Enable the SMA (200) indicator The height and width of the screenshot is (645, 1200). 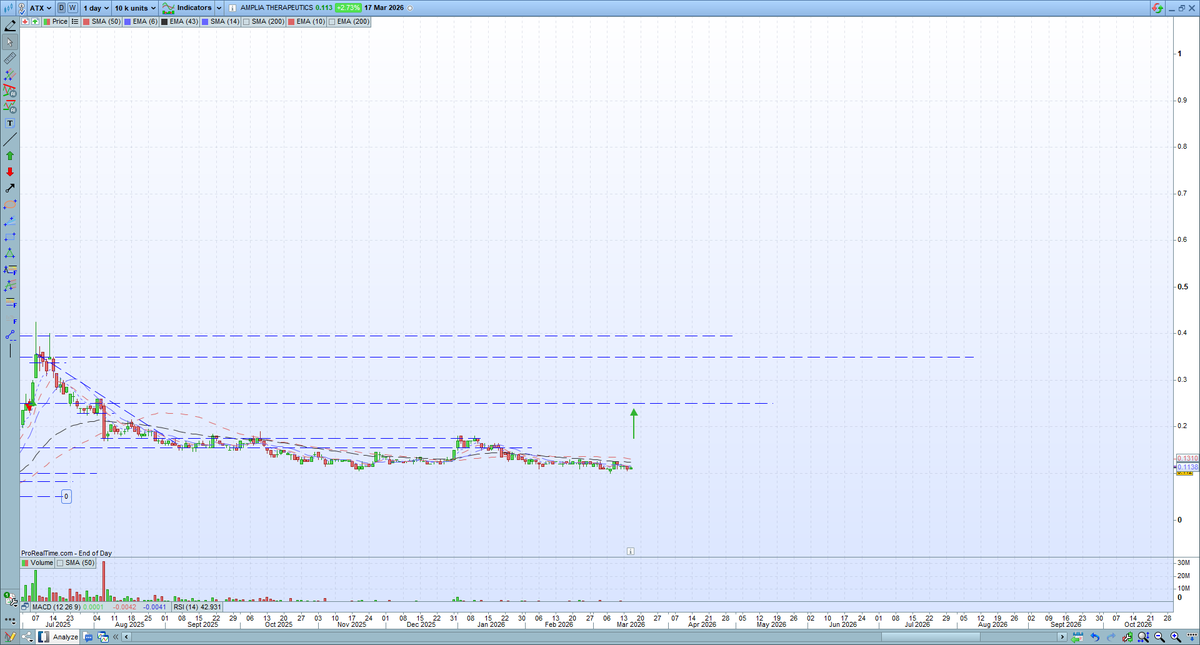[x=263, y=21]
